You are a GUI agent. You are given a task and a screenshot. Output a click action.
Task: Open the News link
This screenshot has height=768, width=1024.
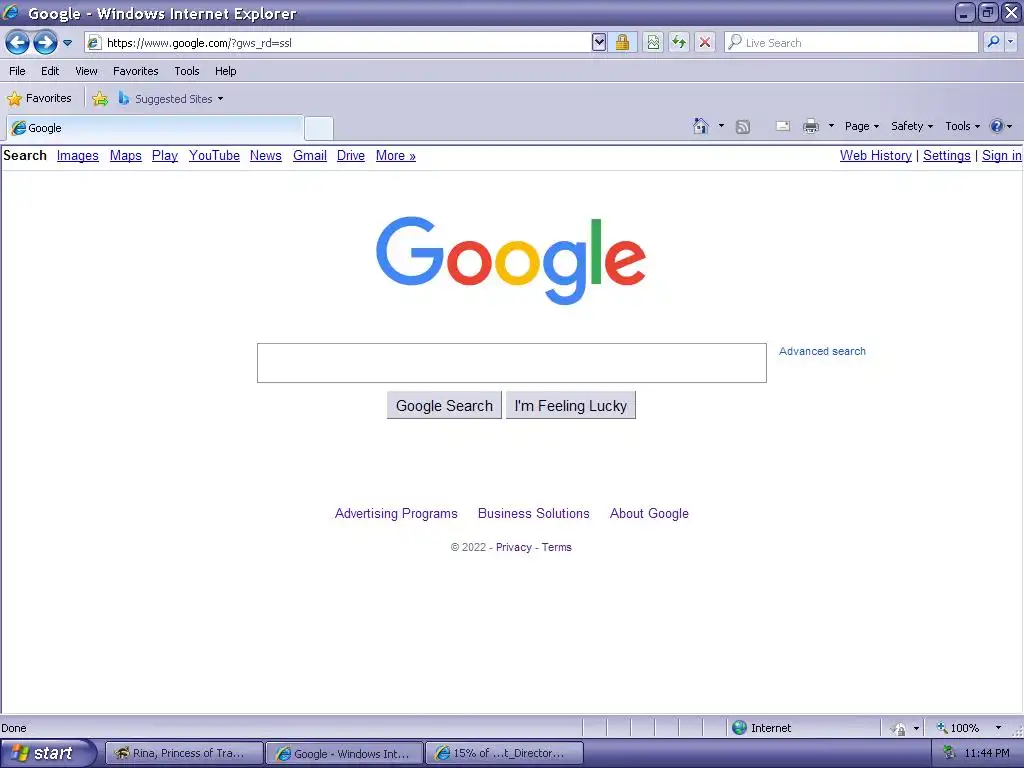point(266,155)
